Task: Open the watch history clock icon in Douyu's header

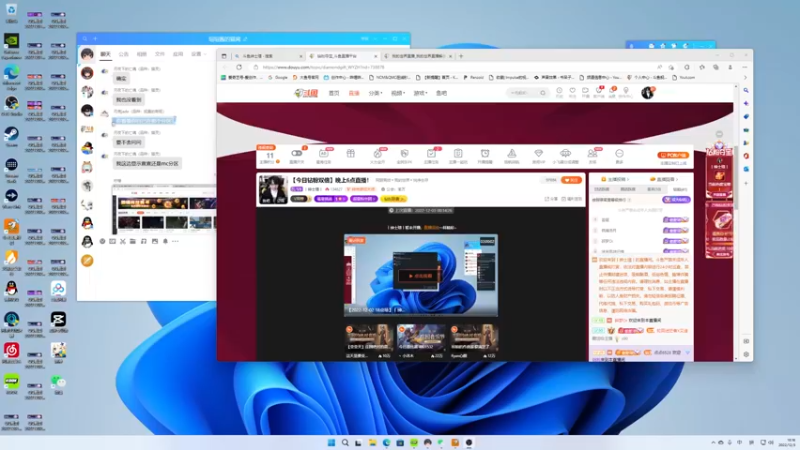Action: pyautogui.click(x=559, y=91)
